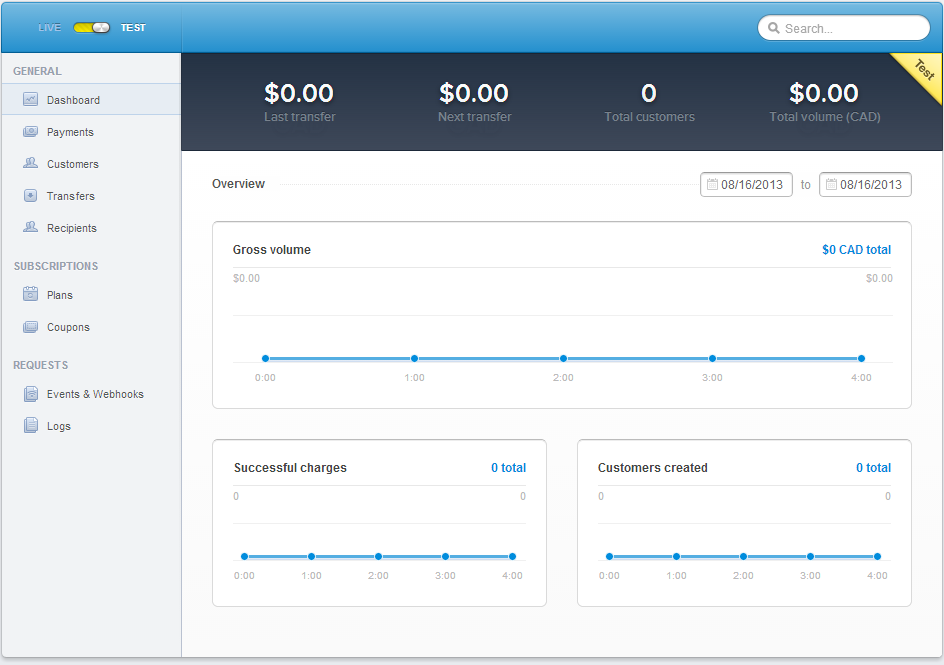The width and height of the screenshot is (944, 665).
Task: Click in the Search input field
Action: (x=850, y=29)
